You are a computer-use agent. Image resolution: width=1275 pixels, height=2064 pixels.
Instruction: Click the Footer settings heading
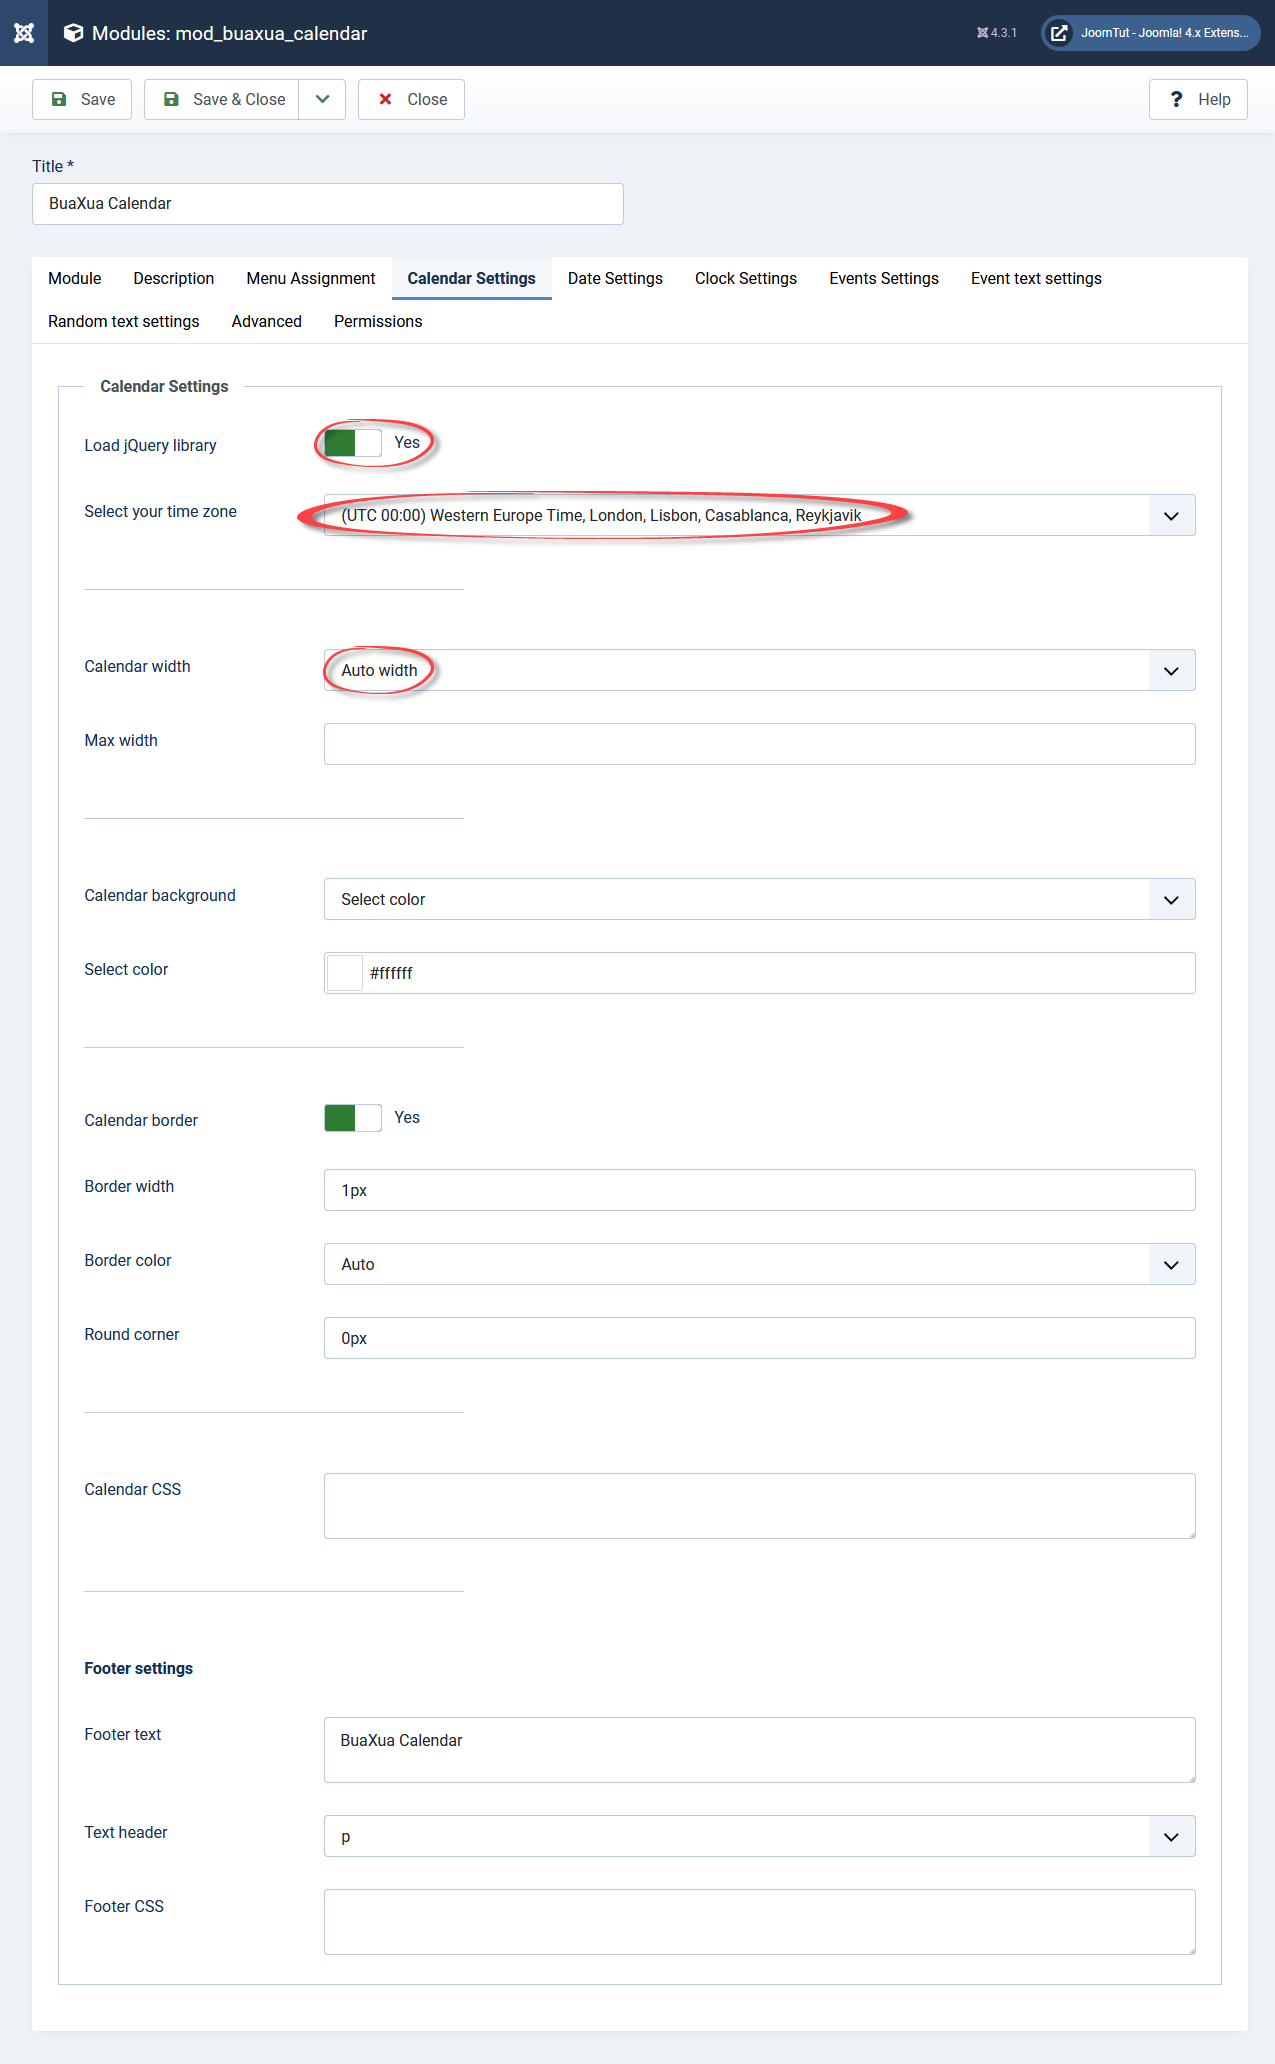(x=139, y=1668)
